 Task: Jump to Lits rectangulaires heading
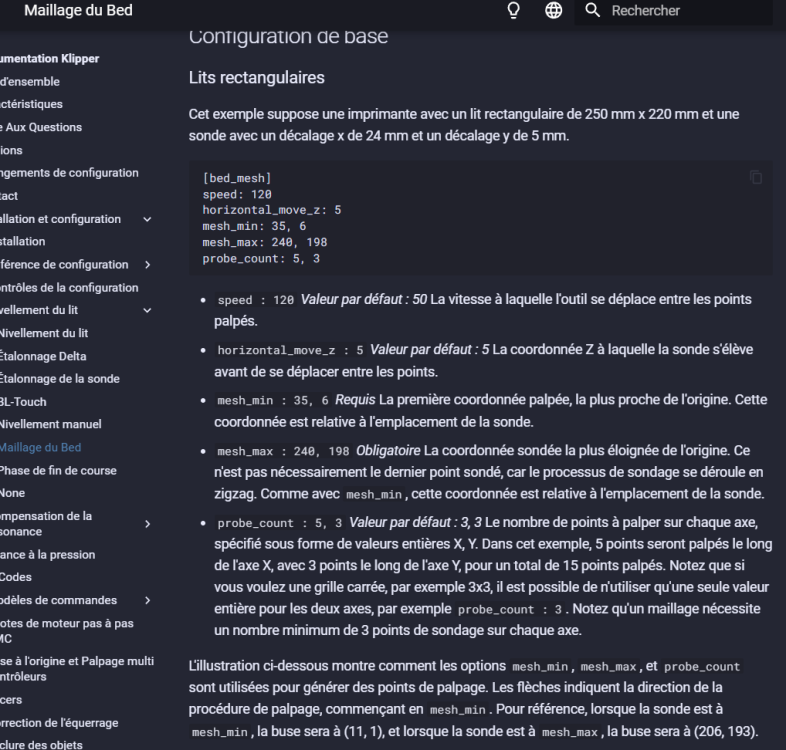(x=255, y=77)
